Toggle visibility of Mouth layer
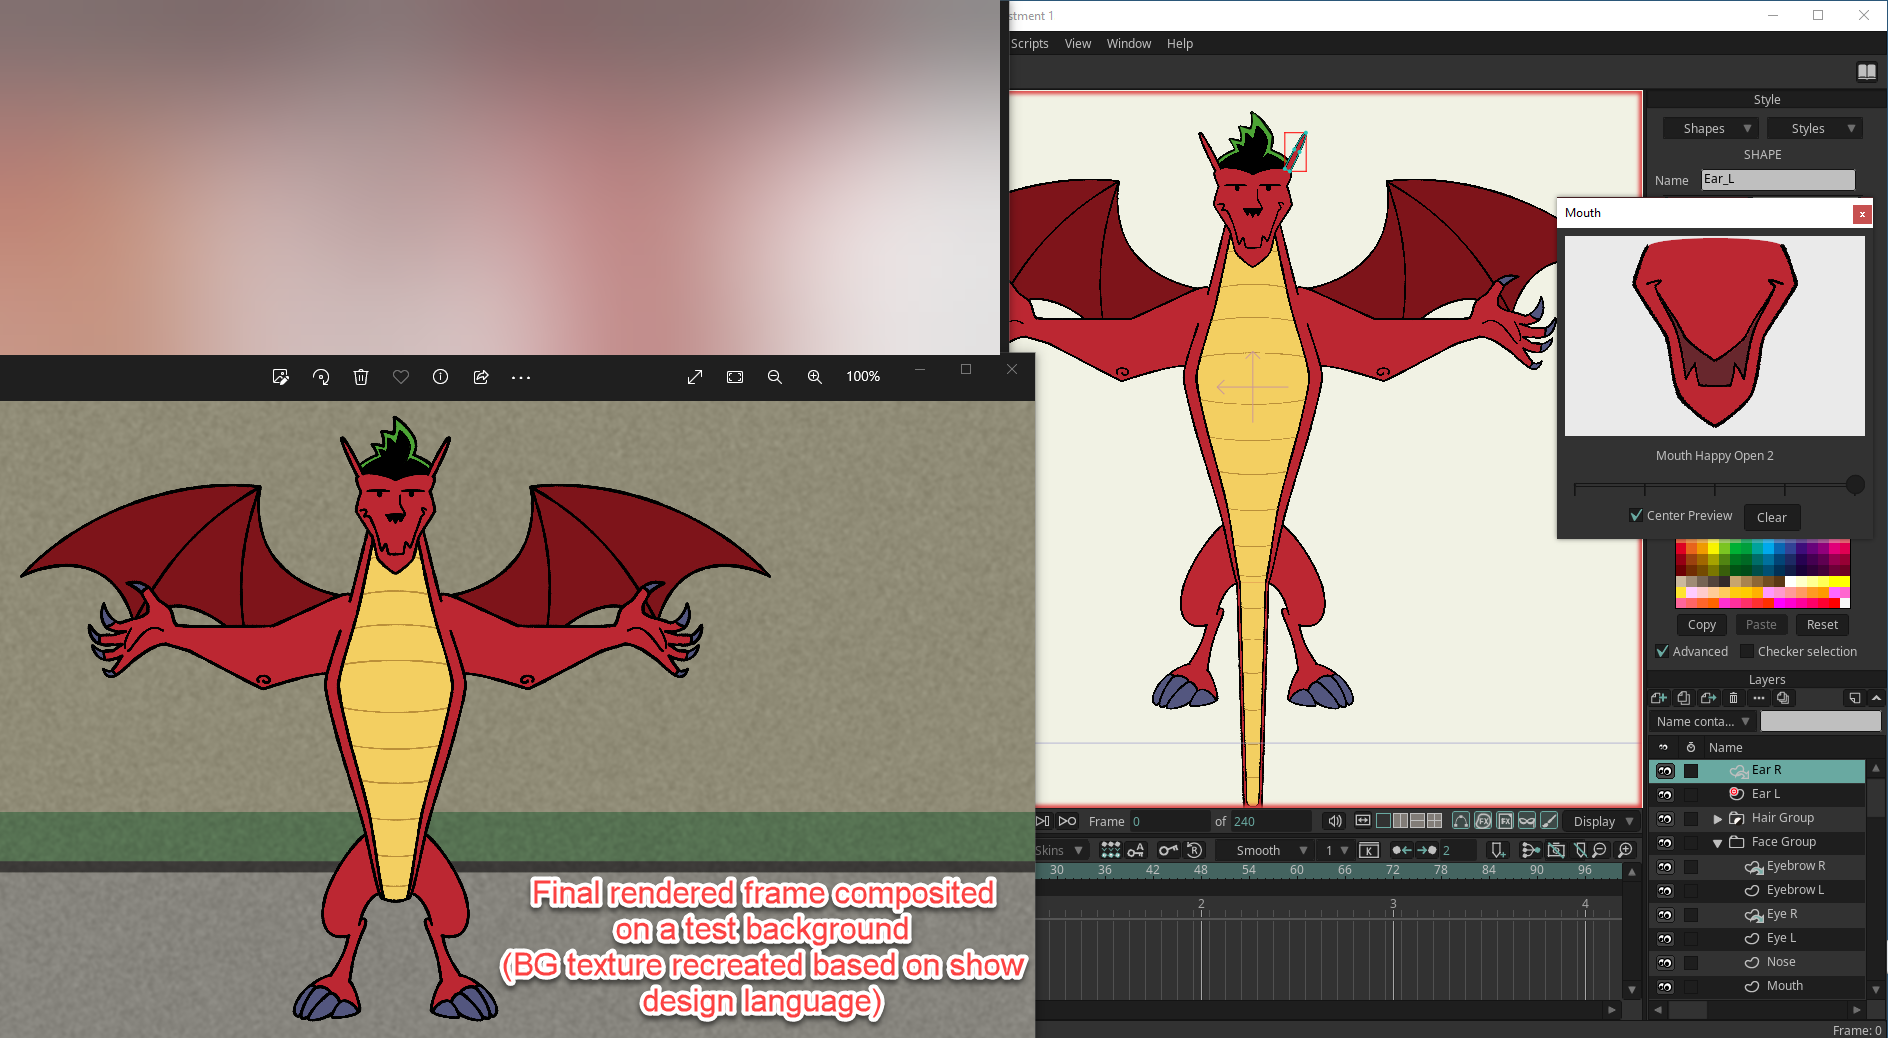 (1665, 987)
